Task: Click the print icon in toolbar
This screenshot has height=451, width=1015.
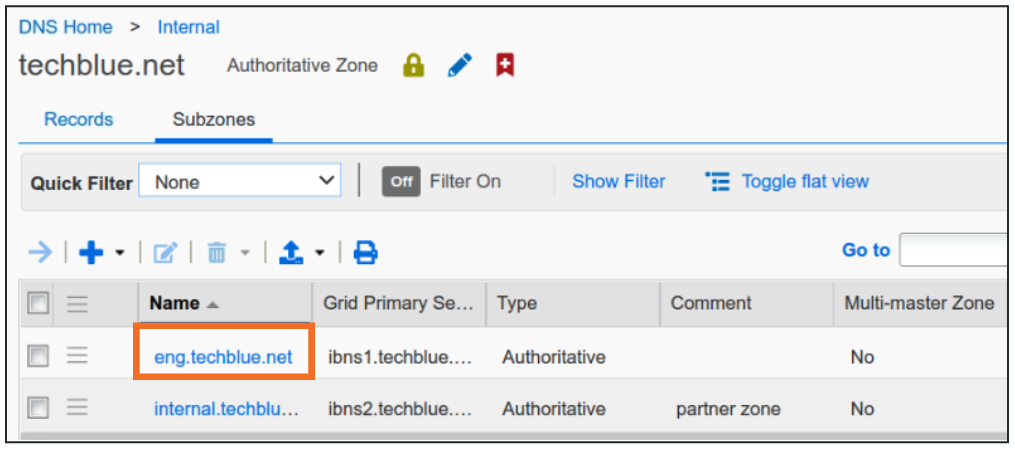Action: (x=366, y=253)
